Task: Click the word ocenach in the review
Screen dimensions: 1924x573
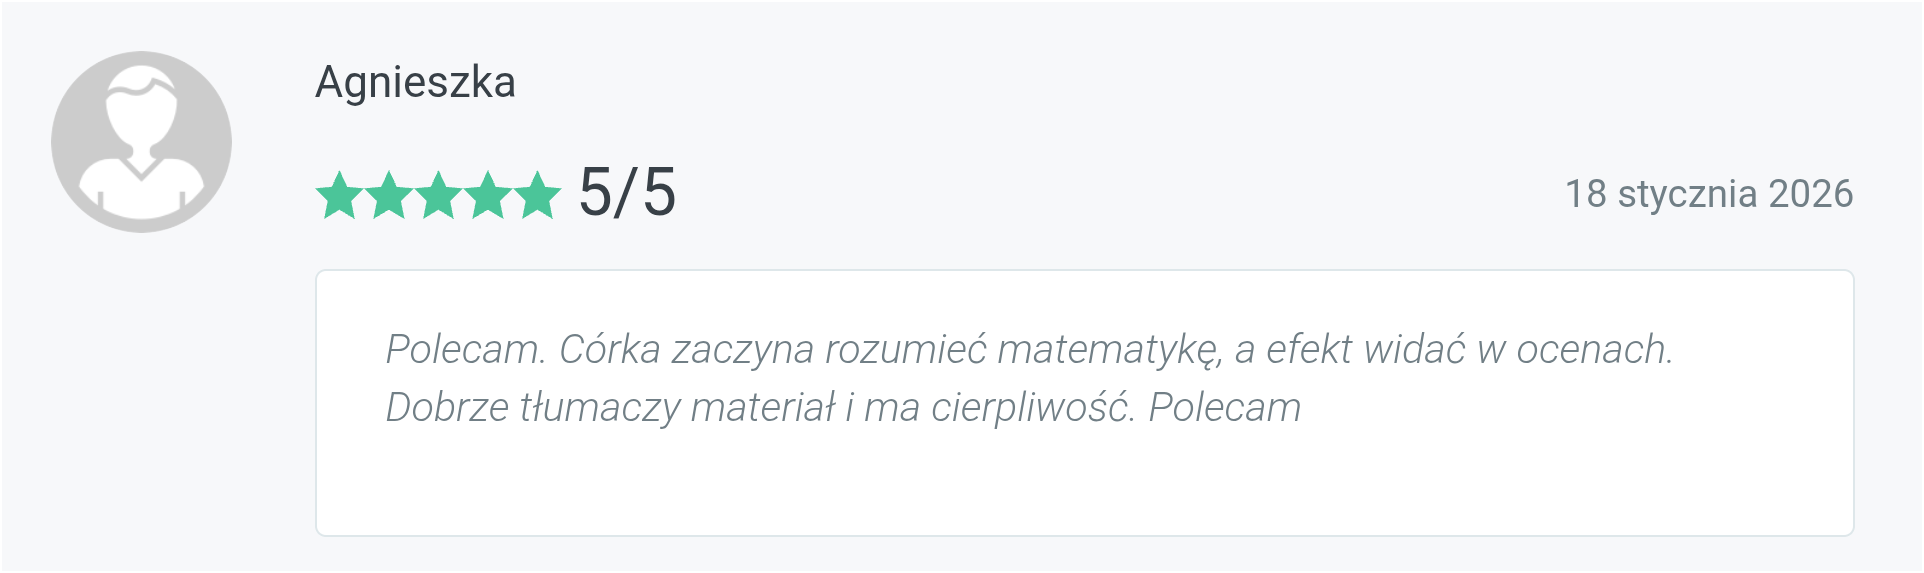Action: [1593, 350]
